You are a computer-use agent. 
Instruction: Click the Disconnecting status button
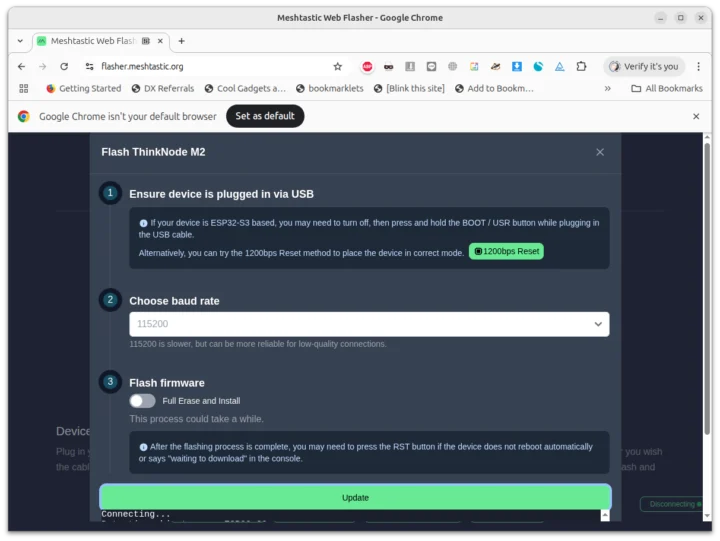pyautogui.click(x=673, y=504)
